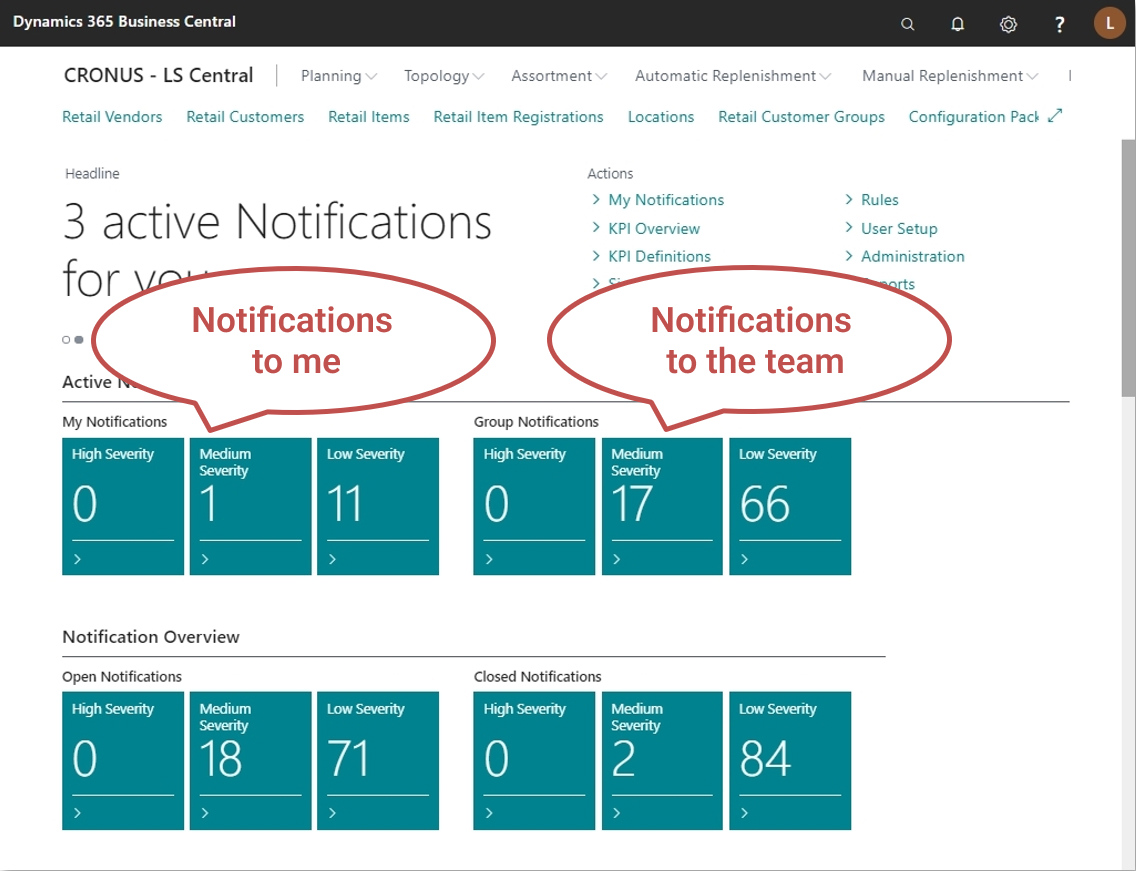Screen dimensions: 1136x871
Task: Click arrow on Closed Notifications High Severity tile
Action: 489,813
